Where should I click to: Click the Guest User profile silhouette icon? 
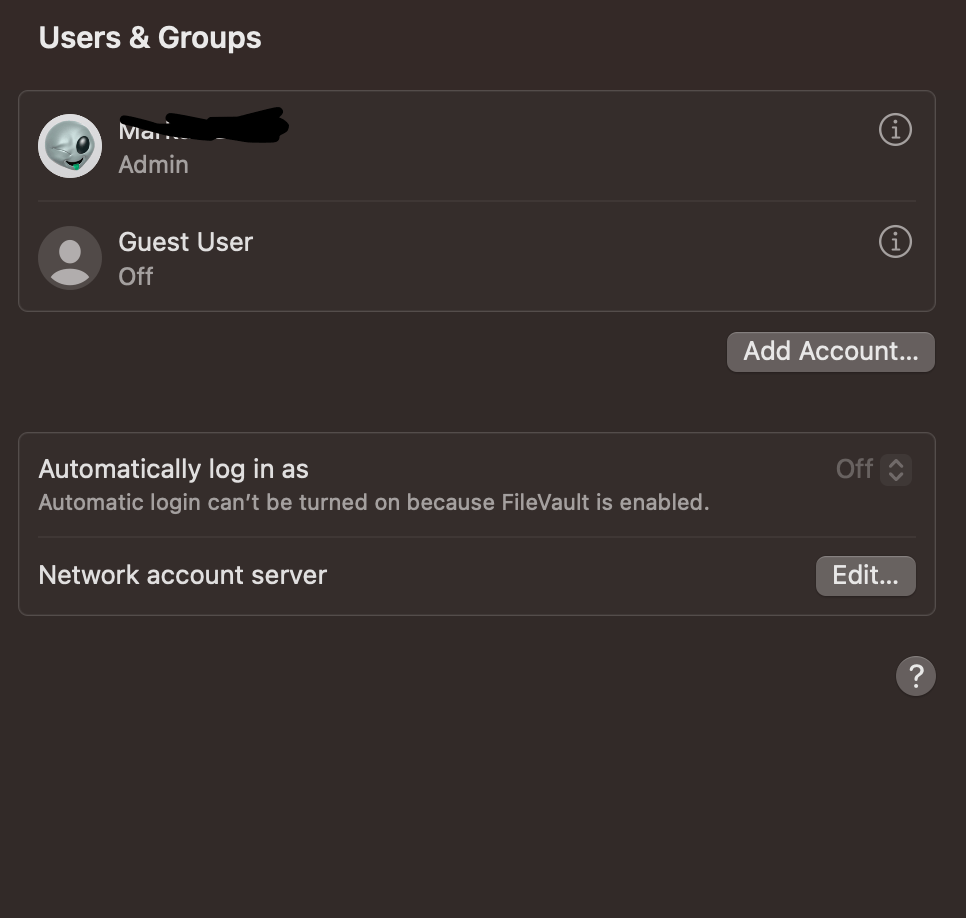(x=70, y=257)
